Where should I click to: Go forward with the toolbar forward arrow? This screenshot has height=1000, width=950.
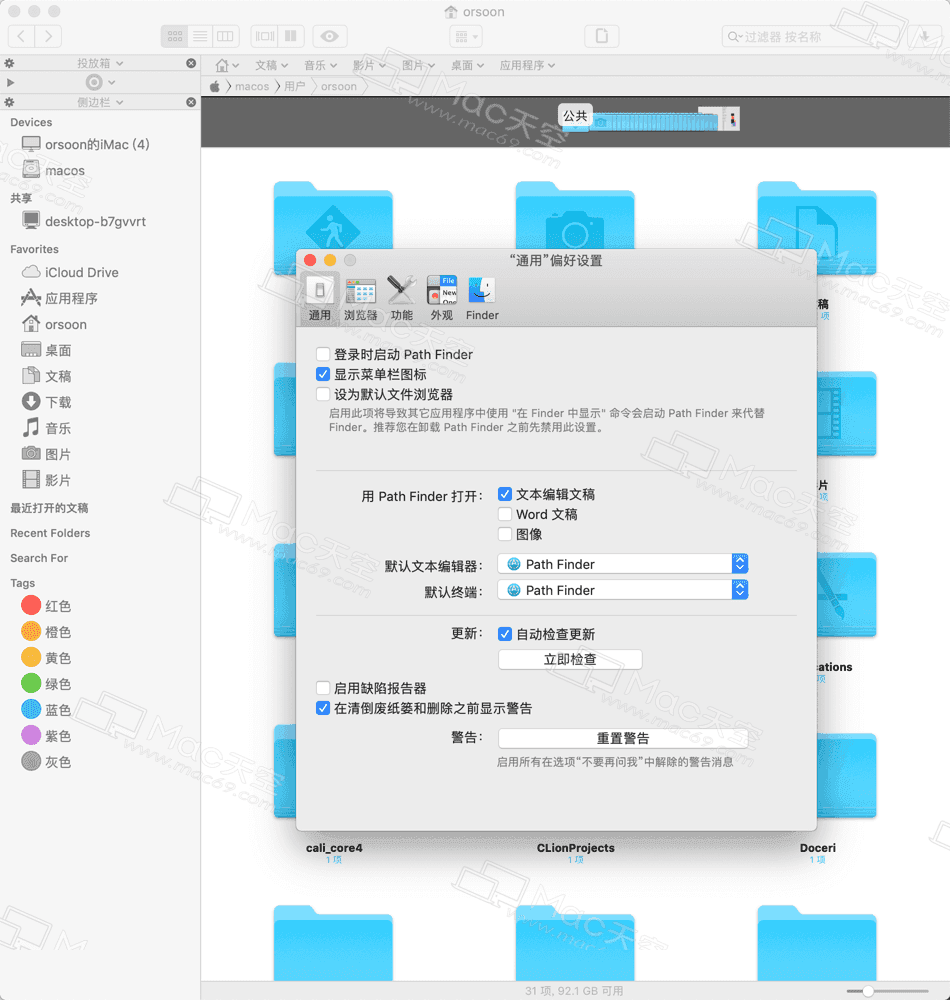pos(48,36)
